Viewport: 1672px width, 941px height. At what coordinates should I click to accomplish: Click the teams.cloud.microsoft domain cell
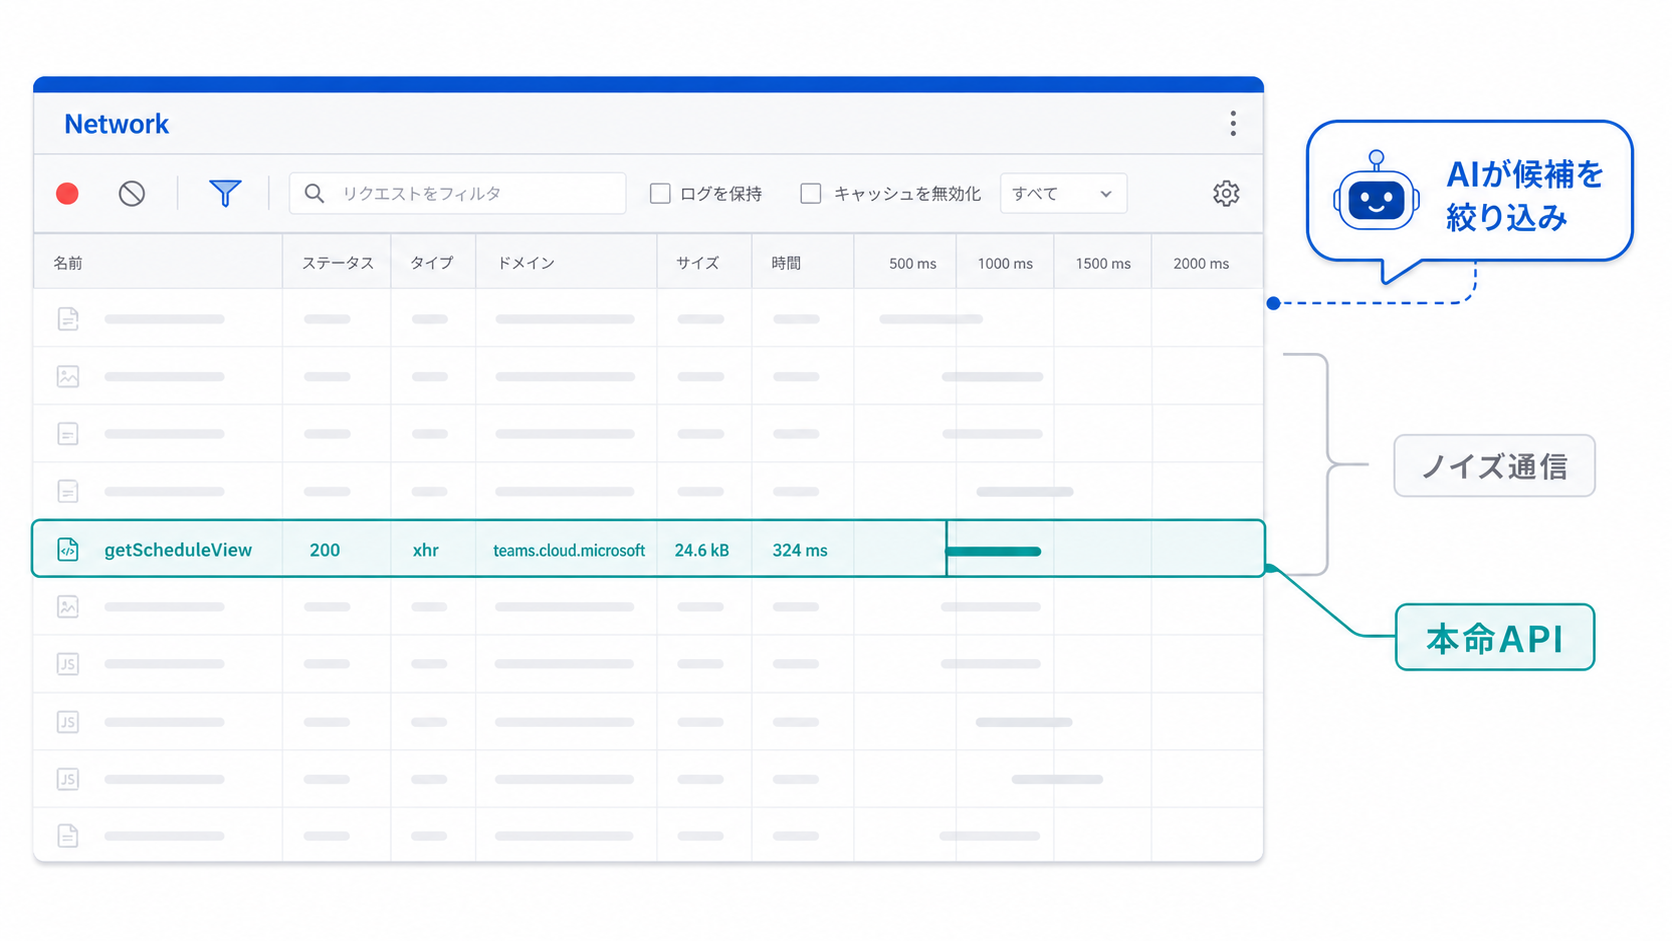569,550
